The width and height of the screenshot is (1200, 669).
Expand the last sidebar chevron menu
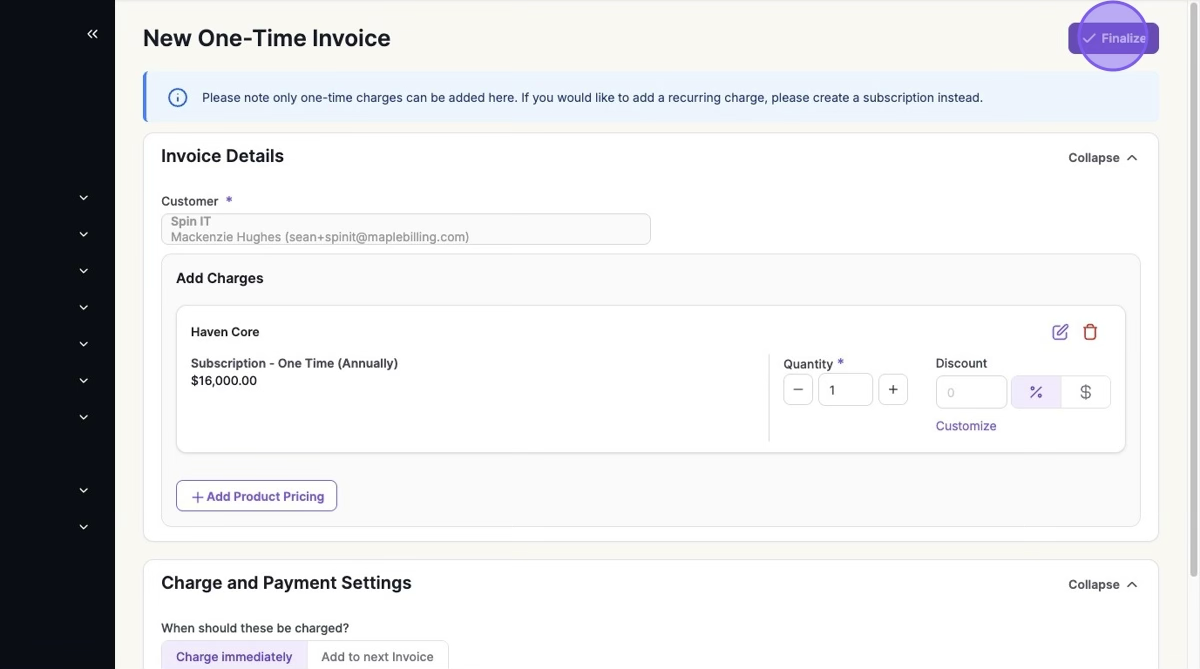84,527
